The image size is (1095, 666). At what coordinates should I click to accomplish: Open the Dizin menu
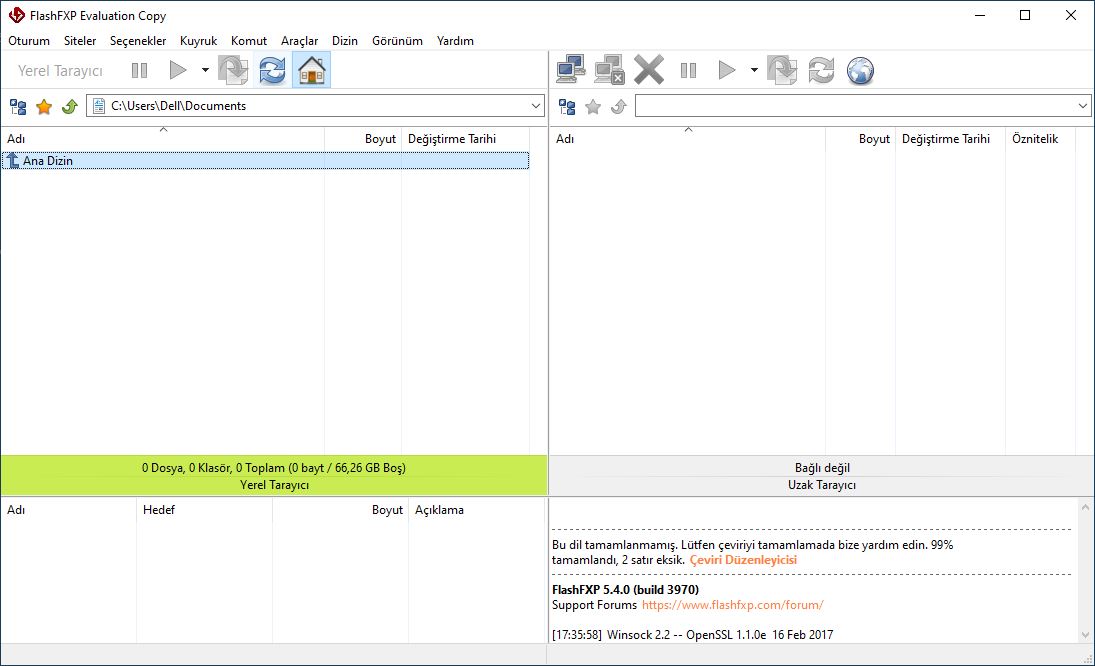(x=345, y=40)
